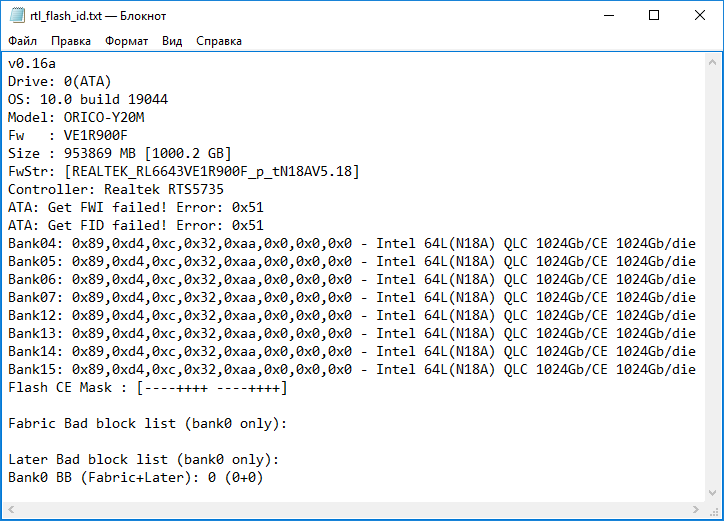Viewport: 724px width, 521px height.
Task: Click the horizontal scrollbar left arrow
Action: pyautogui.click(x=11, y=509)
